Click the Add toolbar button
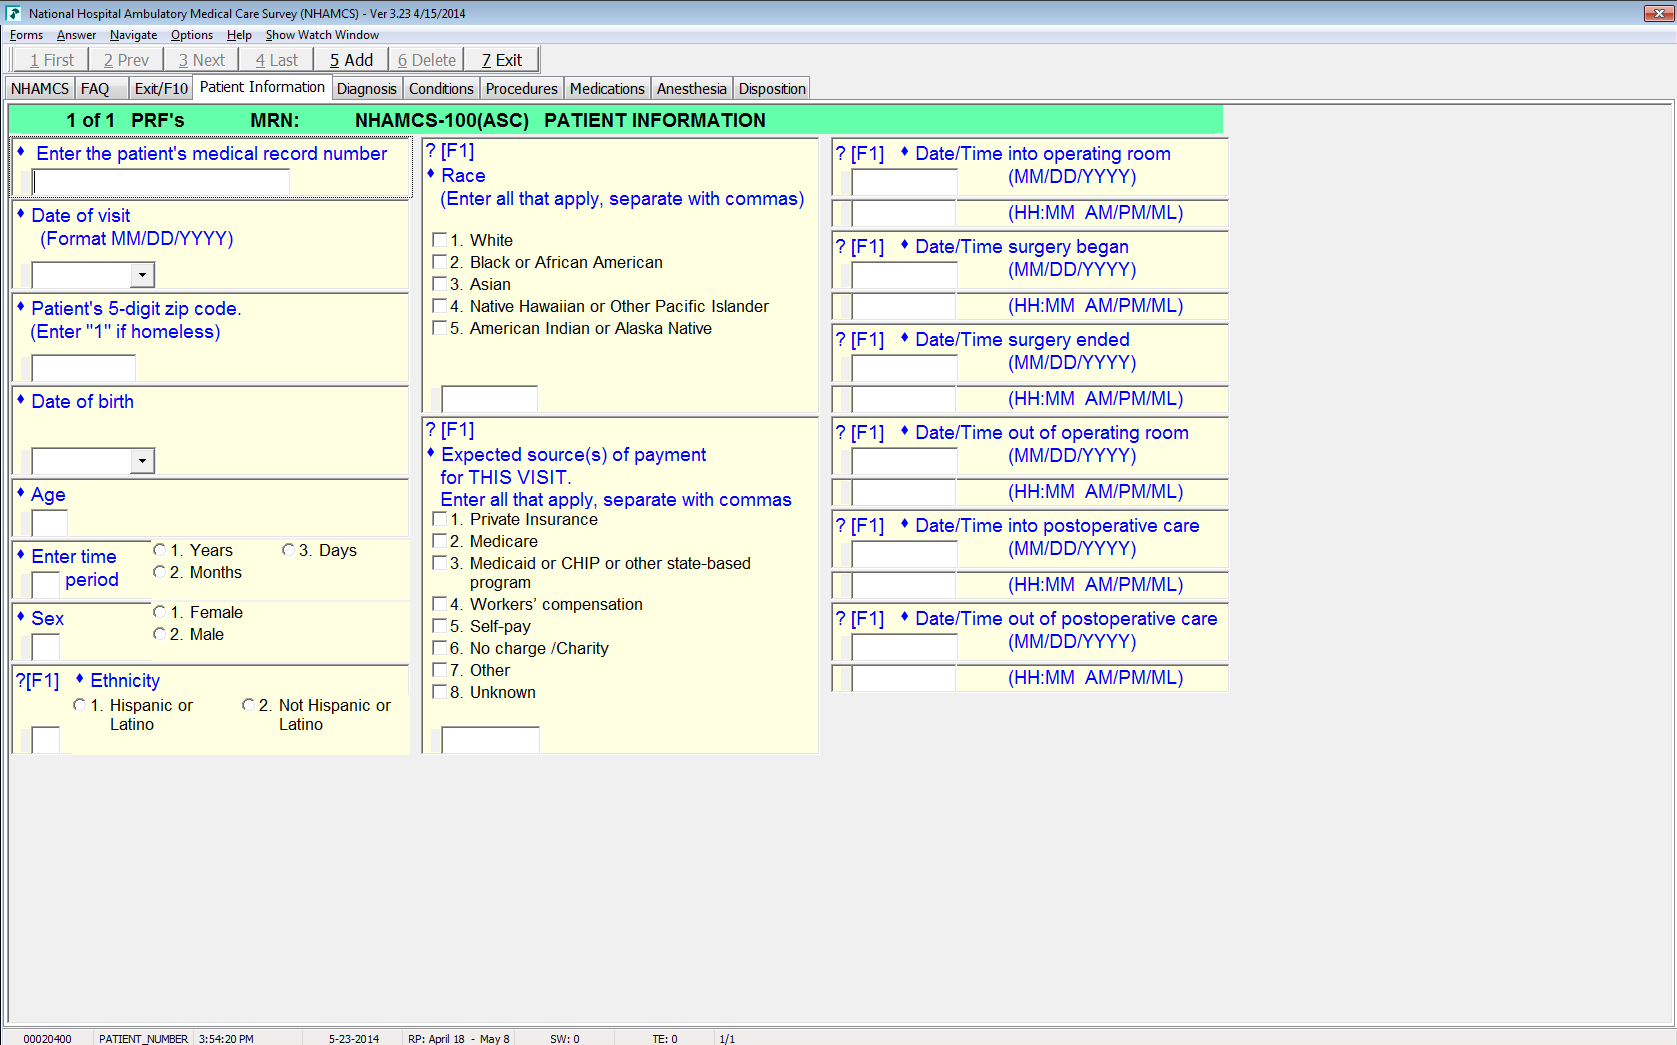This screenshot has height=1045, width=1677. (x=351, y=60)
